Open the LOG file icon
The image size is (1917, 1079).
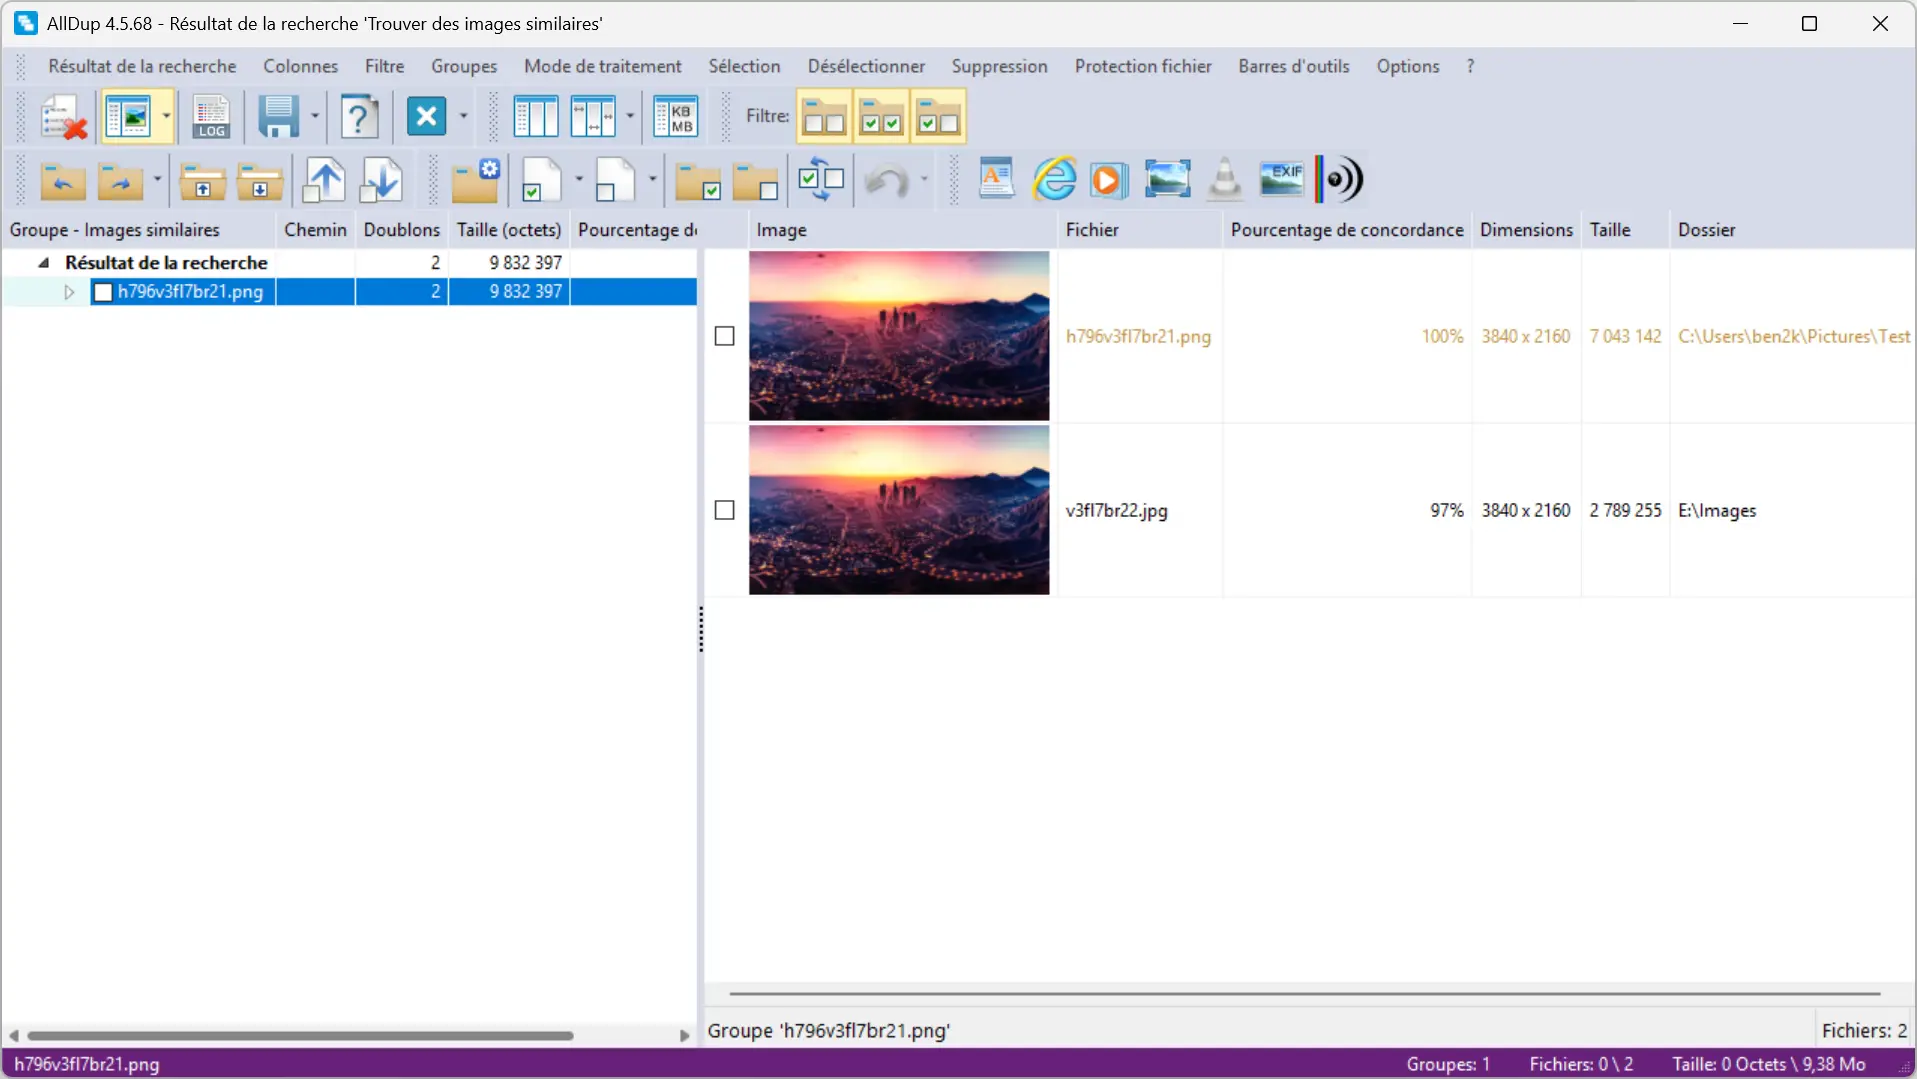(211, 117)
